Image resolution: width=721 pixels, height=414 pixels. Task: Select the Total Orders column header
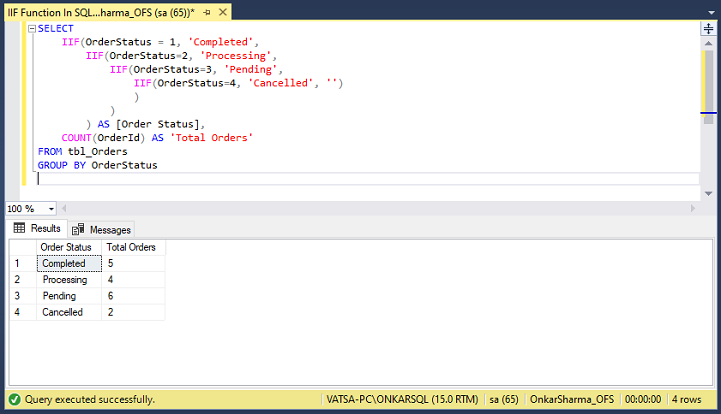[133, 247]
